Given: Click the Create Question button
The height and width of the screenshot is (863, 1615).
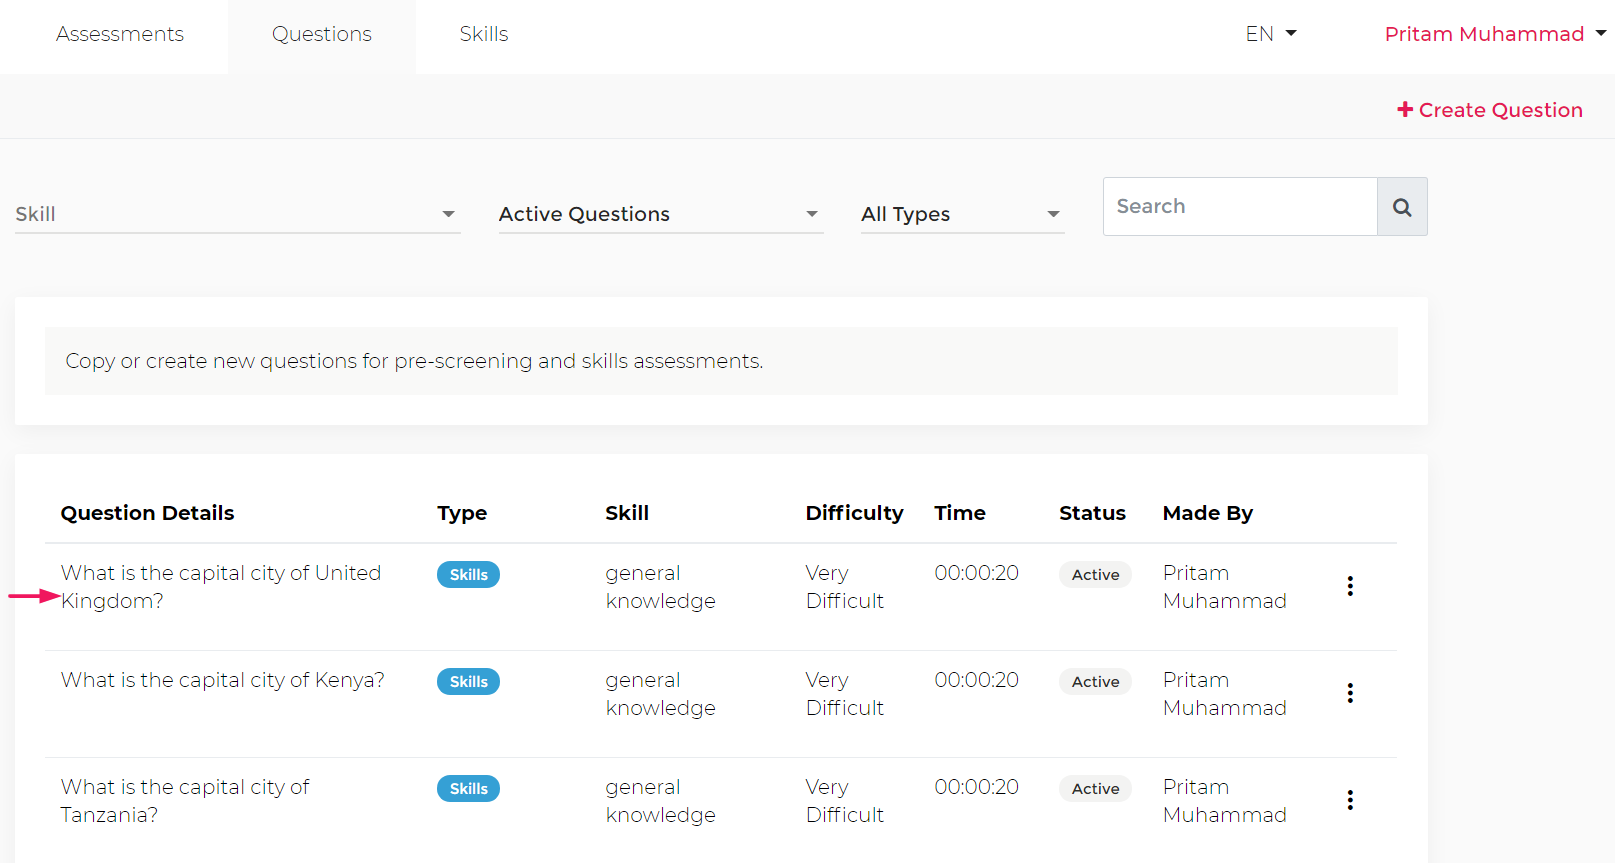Looking at the screenshot, I should pos(1490,110).
